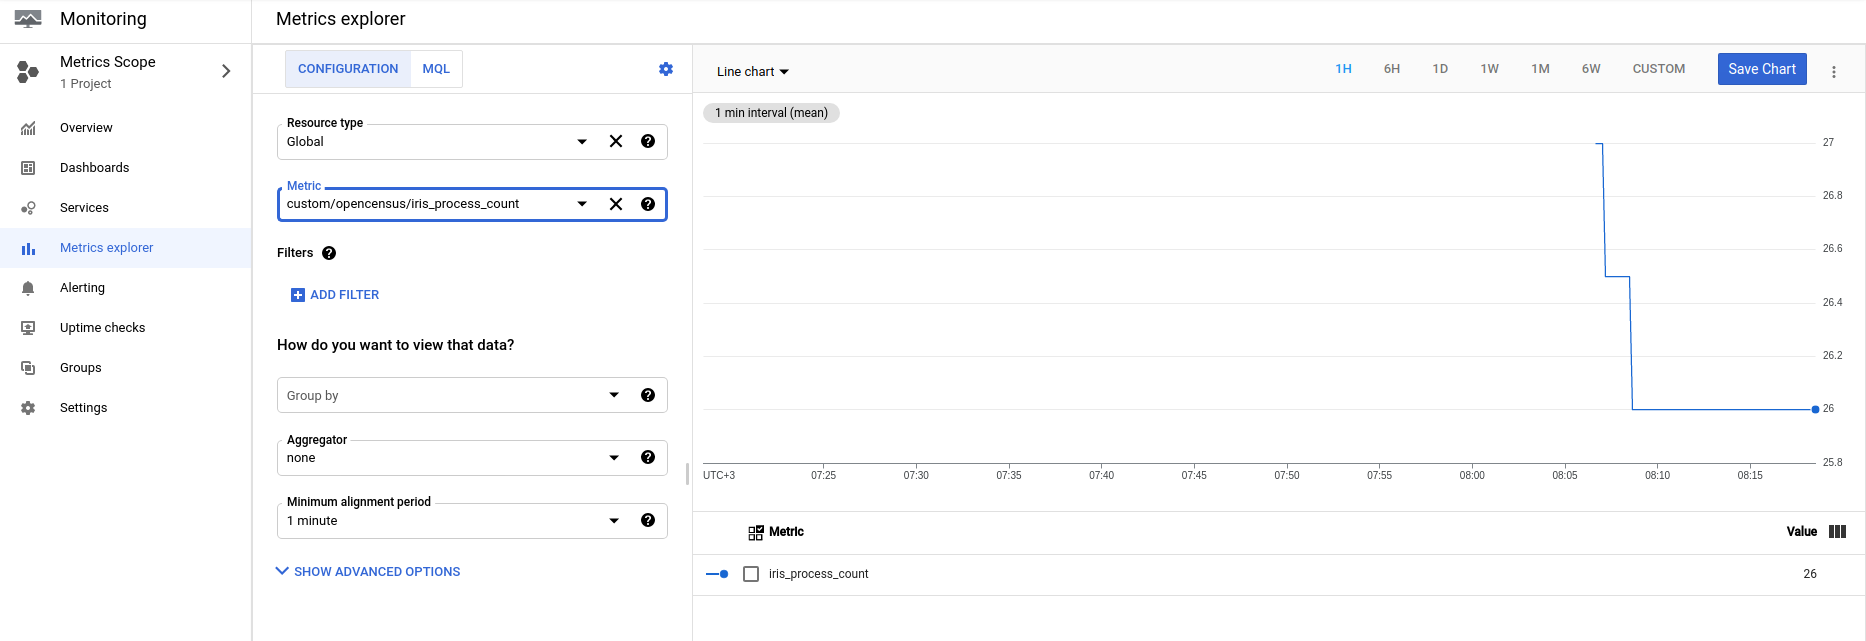Select the 6H time range
The width and height of the screenshot is (1866, 641).
click(x=1391, y=69)
